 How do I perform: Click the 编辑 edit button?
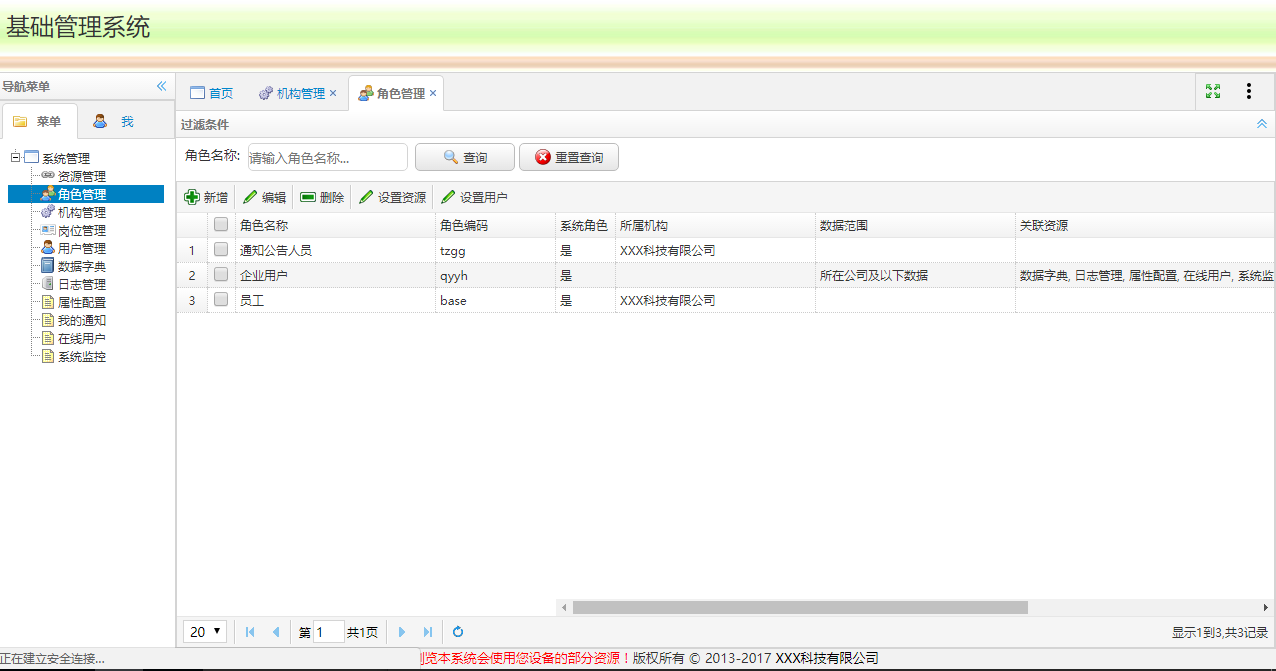tap(265, 198)
